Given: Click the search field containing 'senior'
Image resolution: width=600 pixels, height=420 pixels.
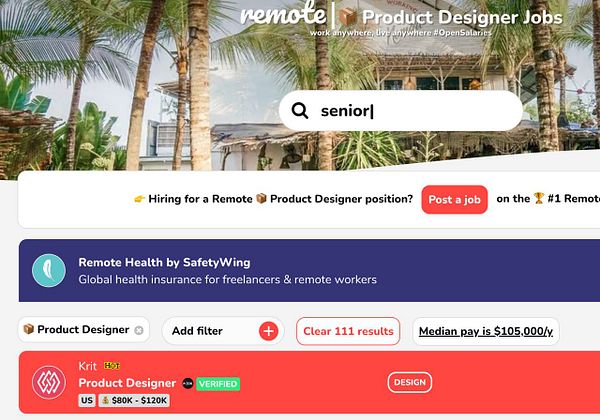Looking at the screenshot, I should click(401, 111).
